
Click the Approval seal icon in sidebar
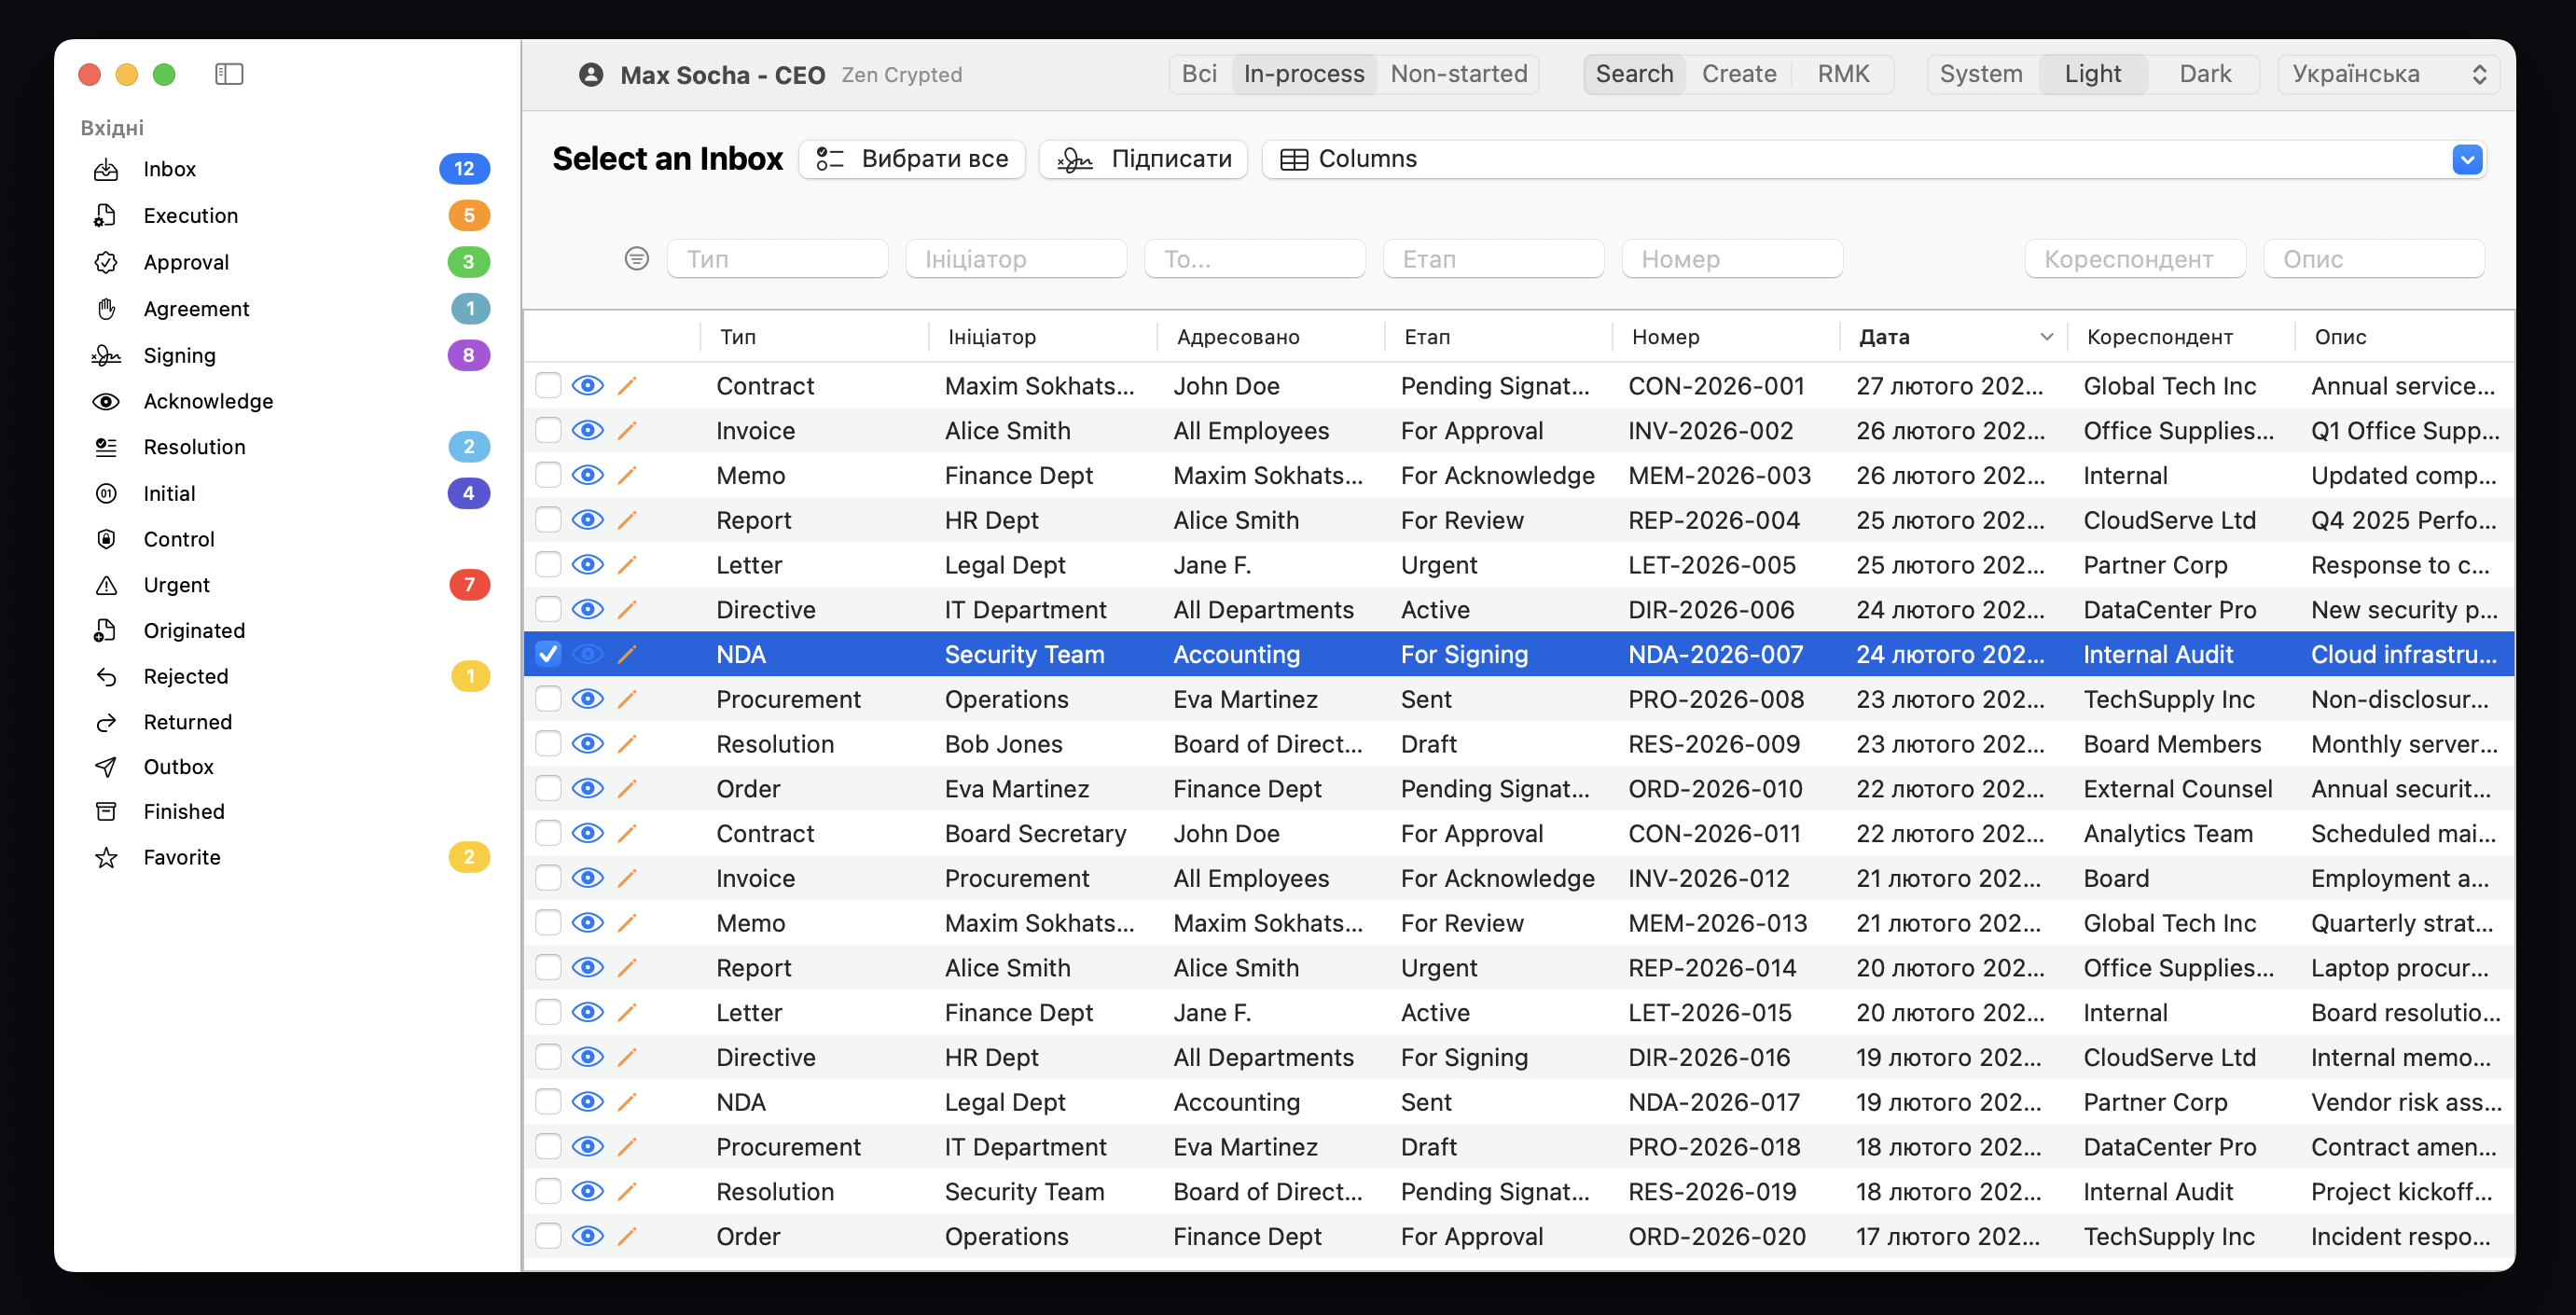tap(106, 262)
